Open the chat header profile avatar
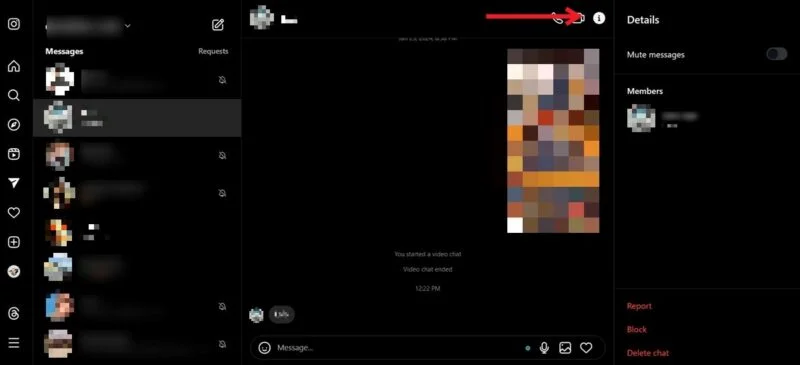Viewport: 800px width, 365px height. (x=262, y=18)
